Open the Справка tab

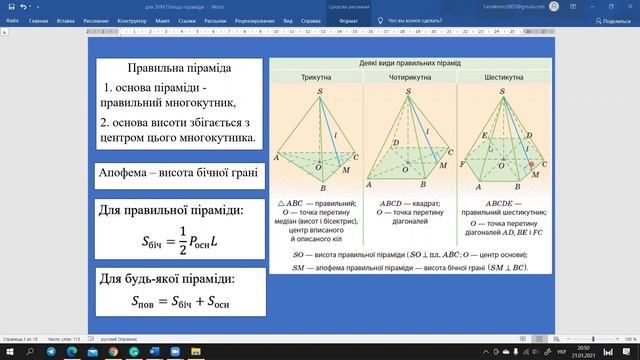point(310,20)
